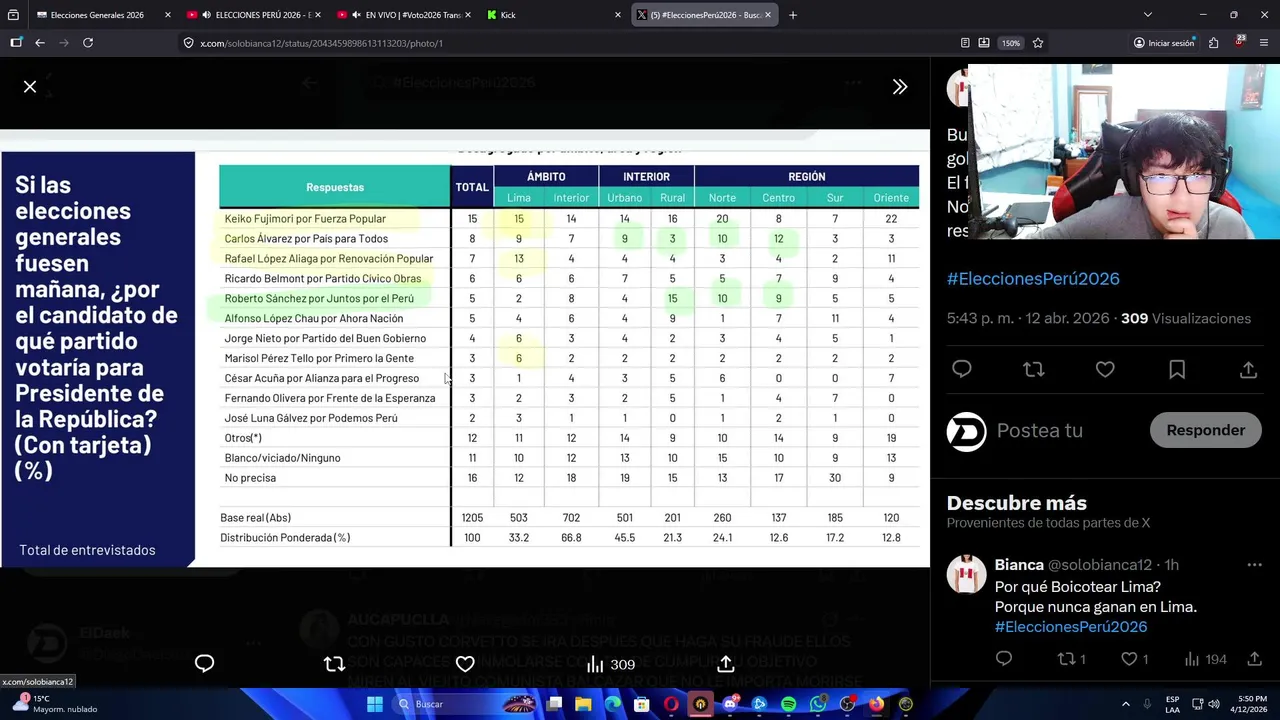
Task: Reply icon under the enlarged photo
Action: (x=204, y=664)
